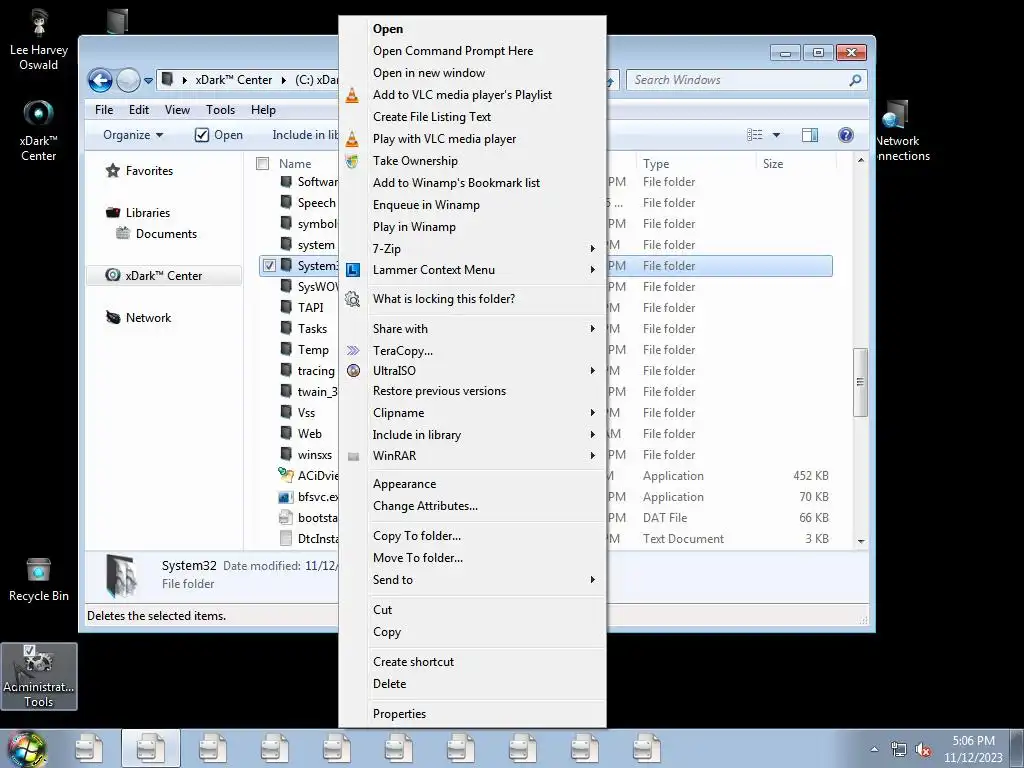
Task: Expand the Send to submenu
Action: coord(485,580)
